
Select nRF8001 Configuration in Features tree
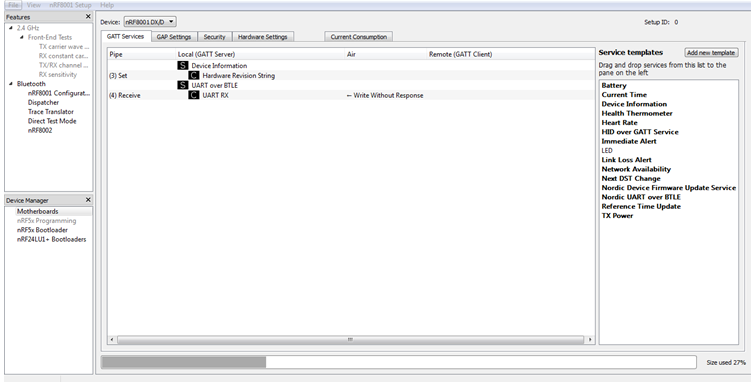click(59, 93)
